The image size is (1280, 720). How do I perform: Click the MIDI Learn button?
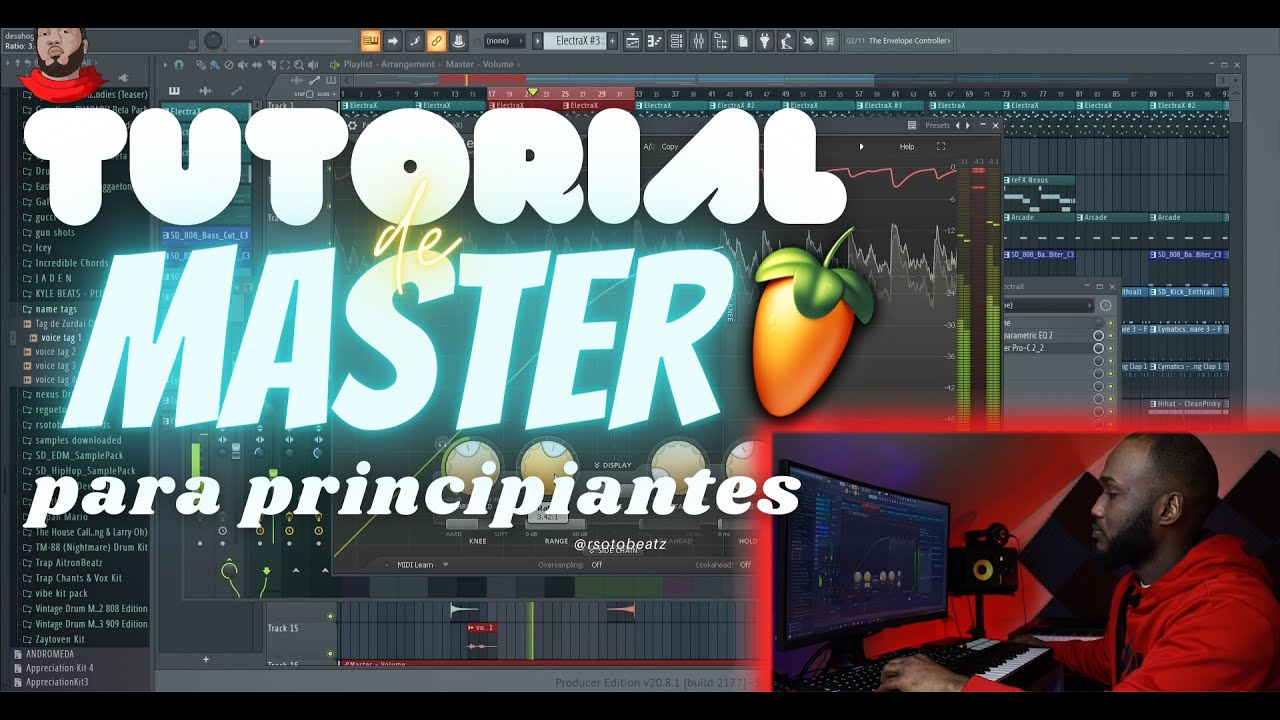[415, 565]
